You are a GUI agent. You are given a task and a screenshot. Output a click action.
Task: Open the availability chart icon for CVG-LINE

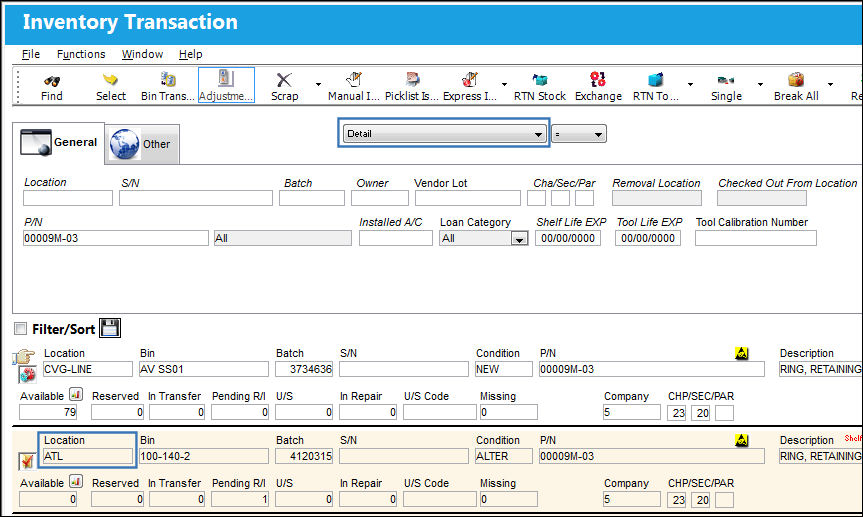tap(76, 394)
